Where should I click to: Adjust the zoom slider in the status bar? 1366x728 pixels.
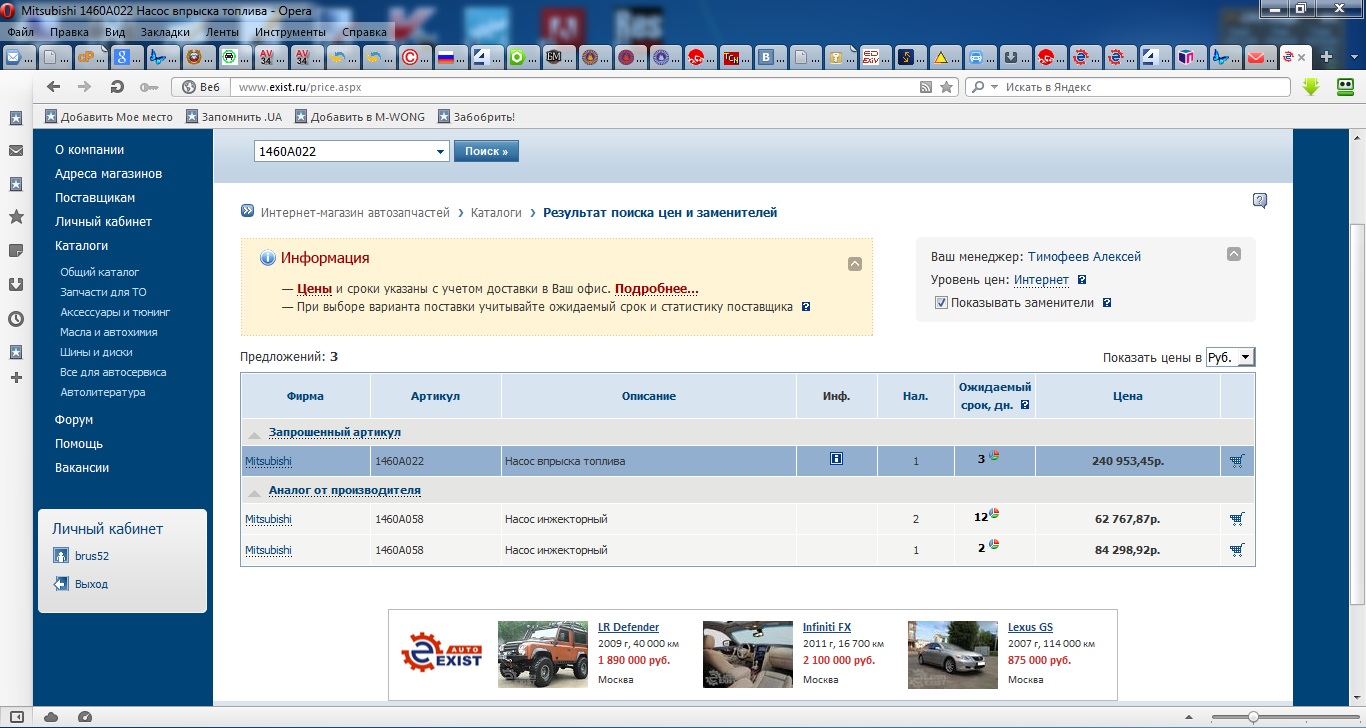pos(1252,717)
